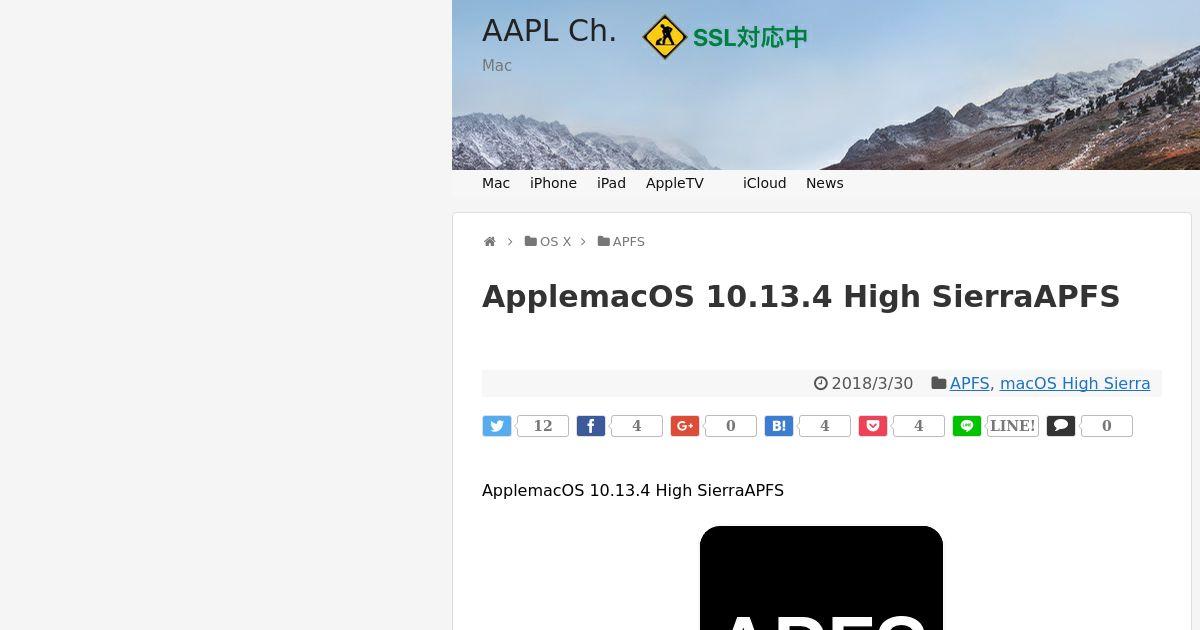
Task: Click the clock icon beside the date
Action: (821, 383)
